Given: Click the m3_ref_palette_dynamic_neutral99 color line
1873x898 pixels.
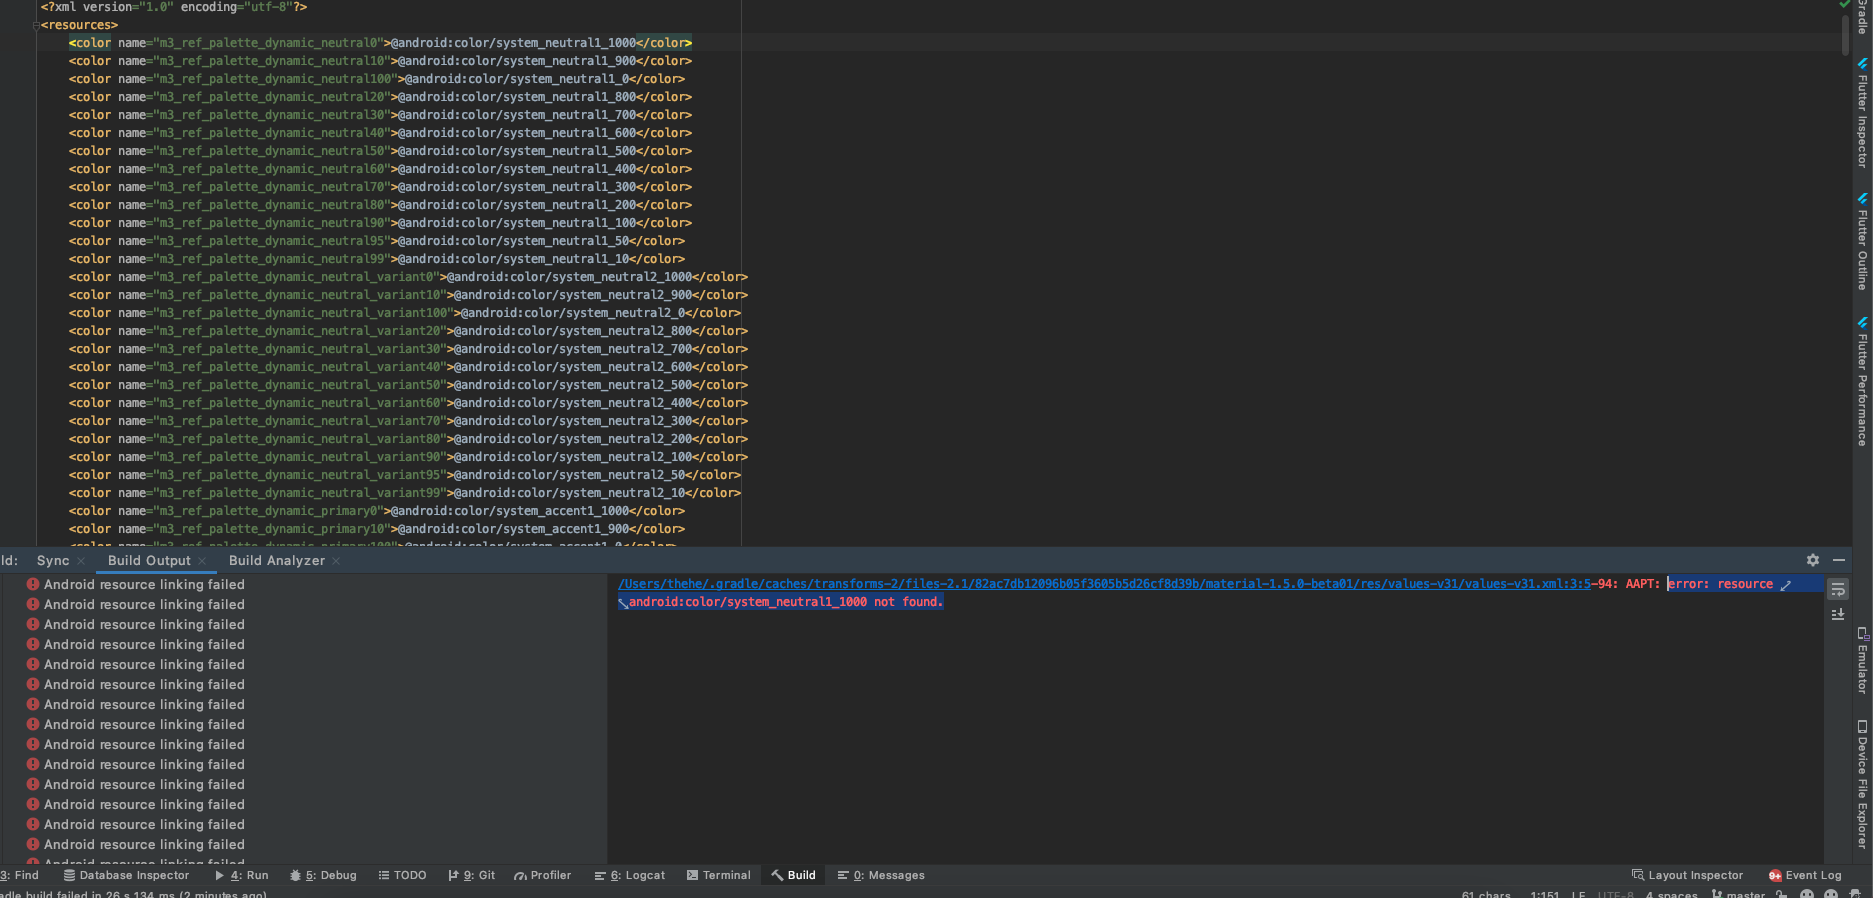Looking at the screenshot, I should (x=377, y=259).
